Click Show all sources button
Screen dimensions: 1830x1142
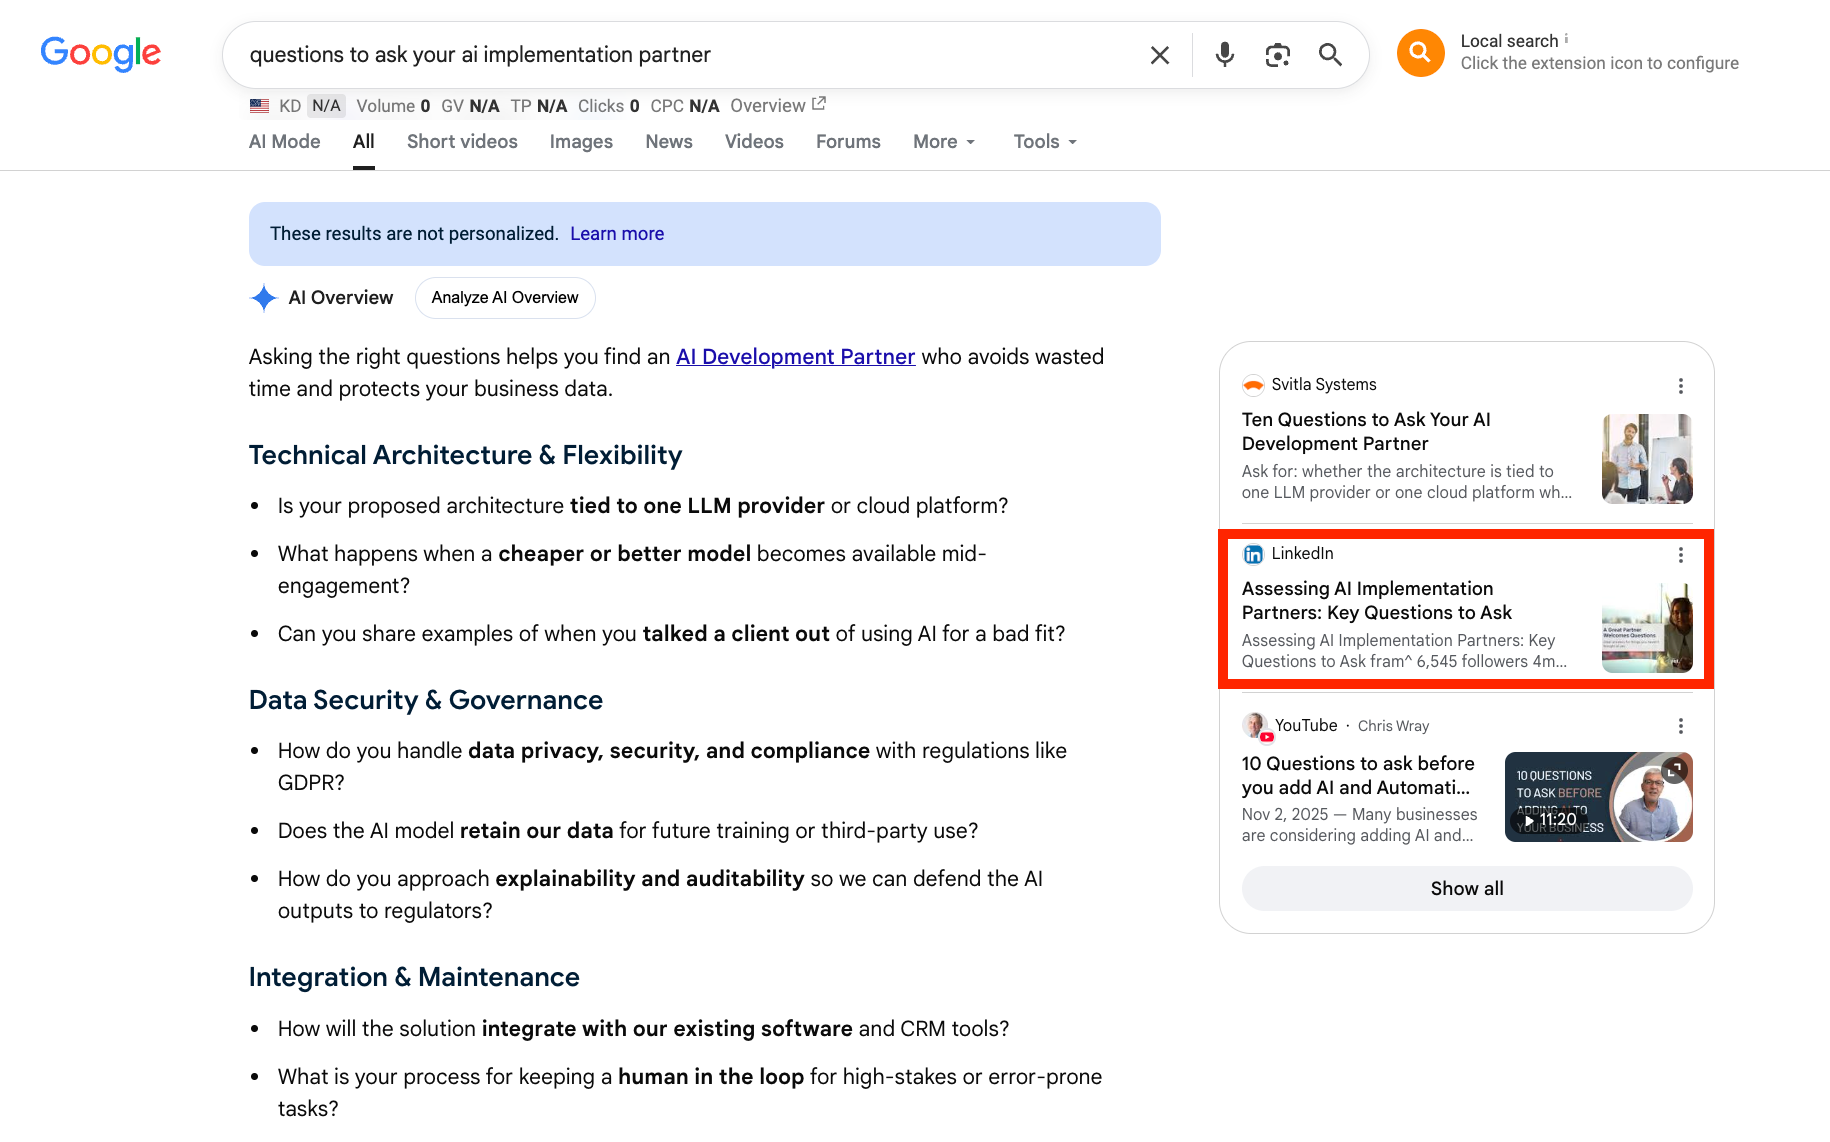tap(1467, 889)
